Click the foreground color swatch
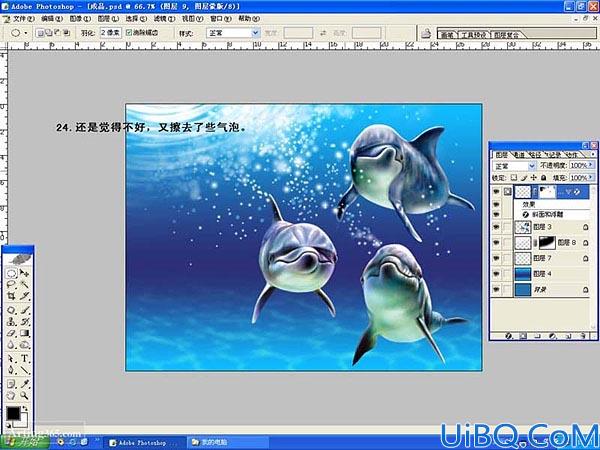 (13, 413)
